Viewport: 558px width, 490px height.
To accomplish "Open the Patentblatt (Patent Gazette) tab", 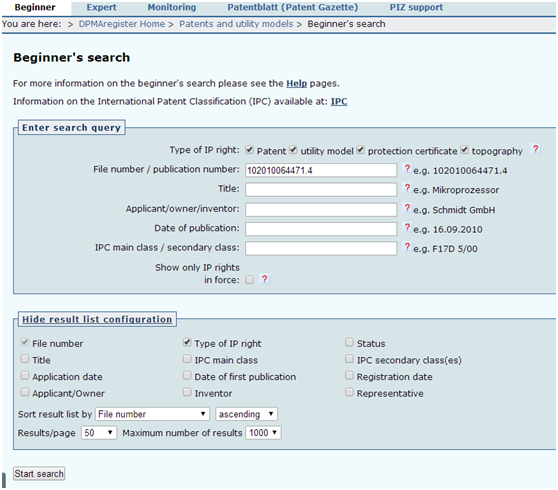I will [293, 7].
